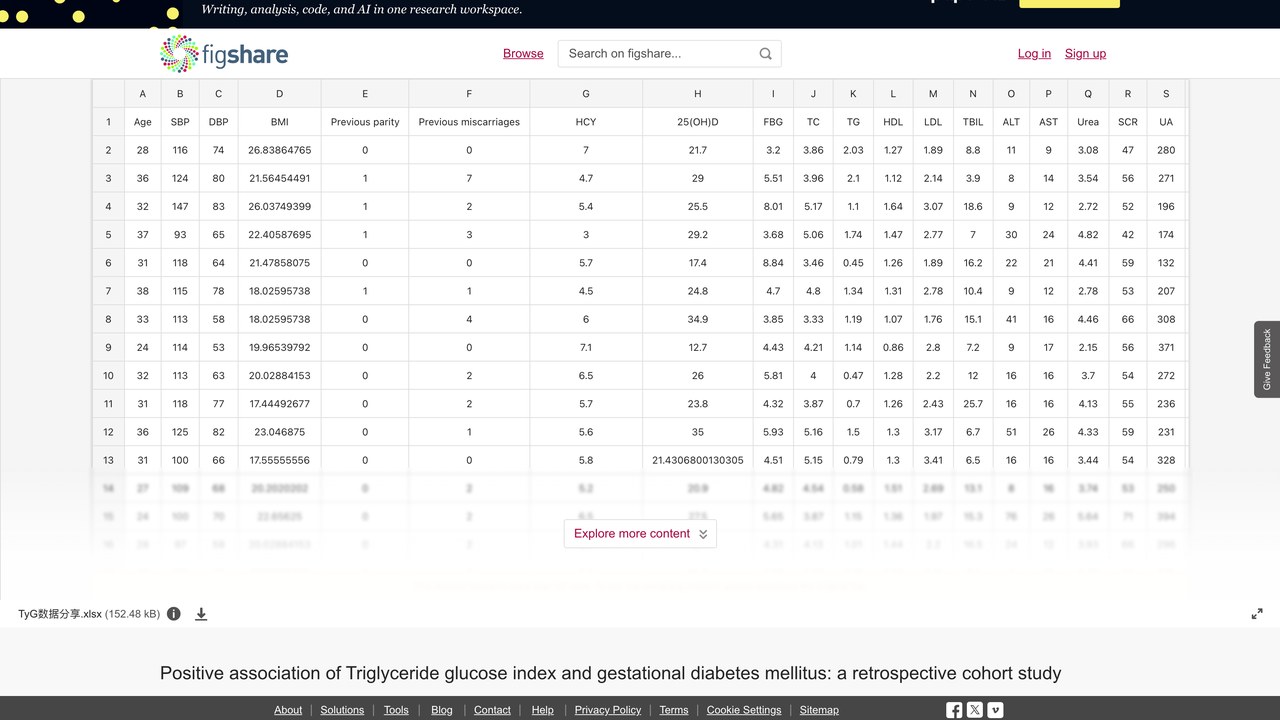Click the search magnifier icon

[x=766, y=54]
